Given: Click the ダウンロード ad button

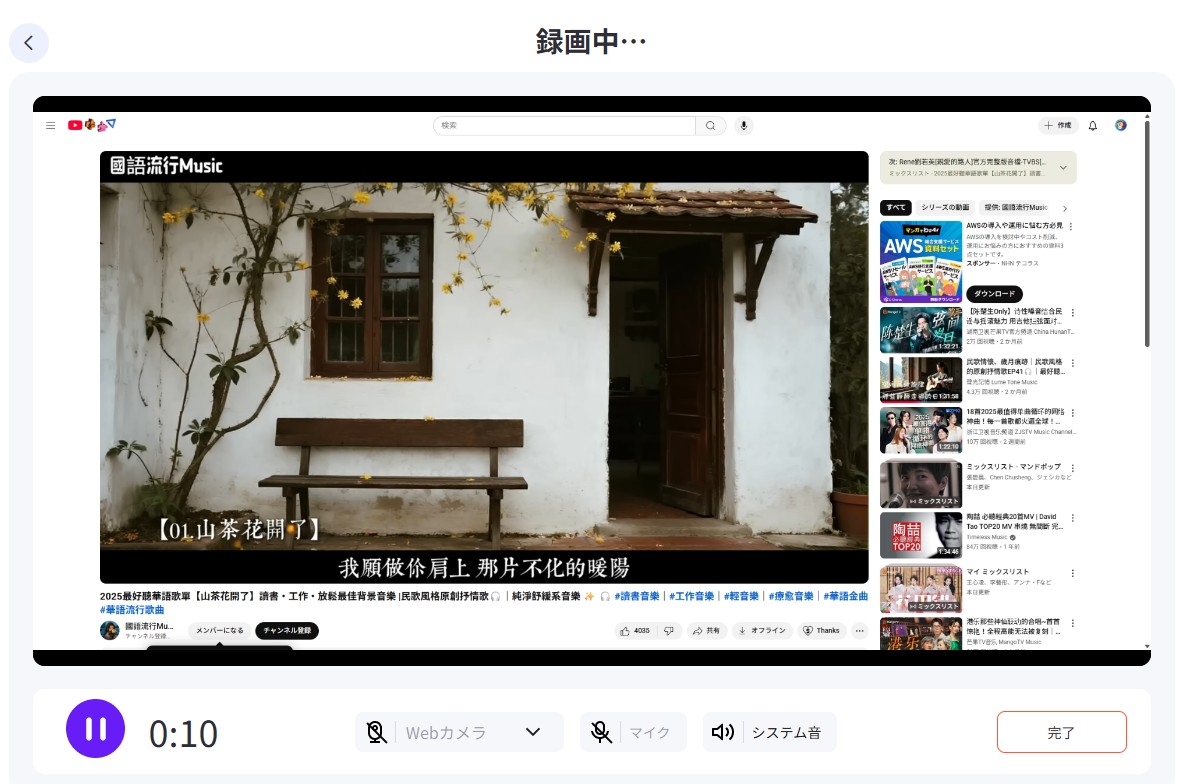Looking at the screenshot, I should coord(994,293).
